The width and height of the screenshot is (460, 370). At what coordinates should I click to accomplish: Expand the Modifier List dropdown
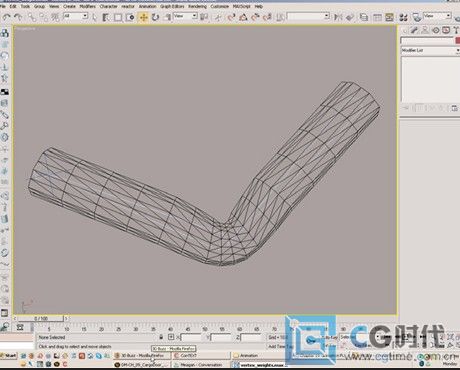(430, 50)
